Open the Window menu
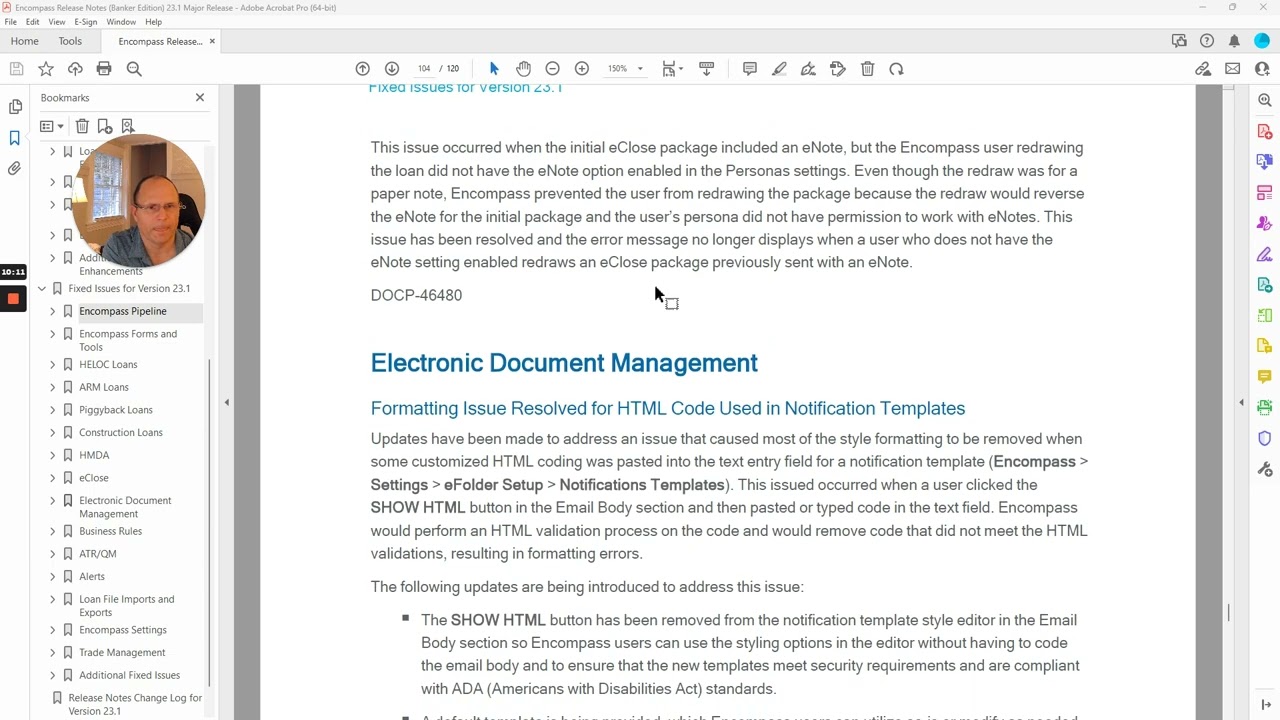The image size is (1280, 720). coord(121,22)
